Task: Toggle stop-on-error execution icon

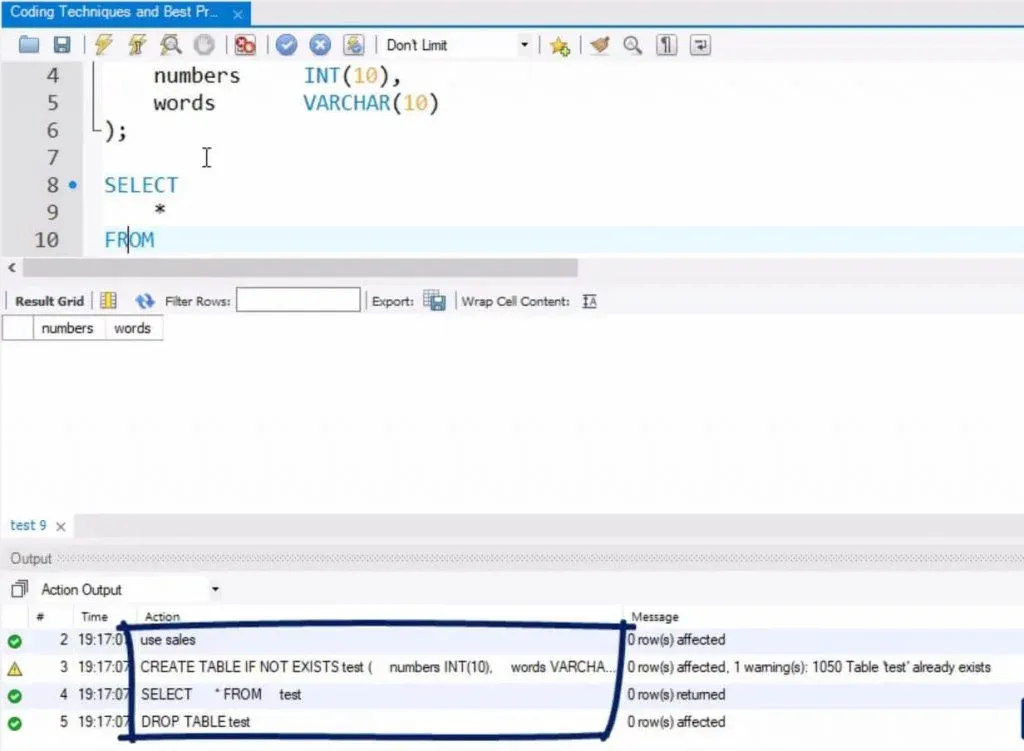Action: pos(245,45)
